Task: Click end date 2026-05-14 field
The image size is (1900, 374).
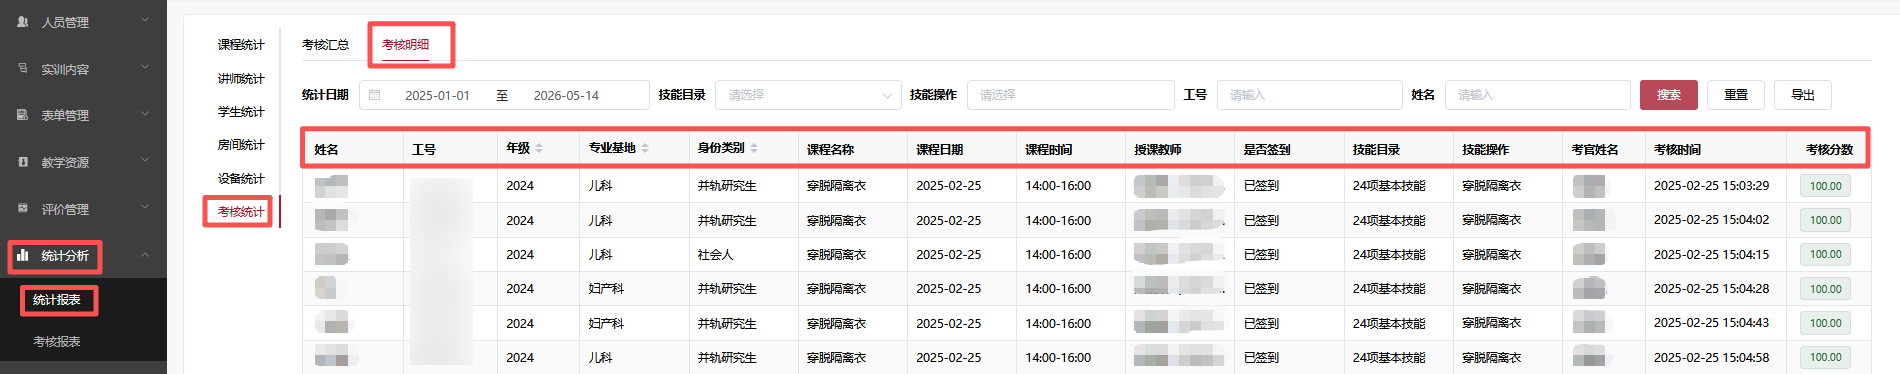Action: click(566, 96)
